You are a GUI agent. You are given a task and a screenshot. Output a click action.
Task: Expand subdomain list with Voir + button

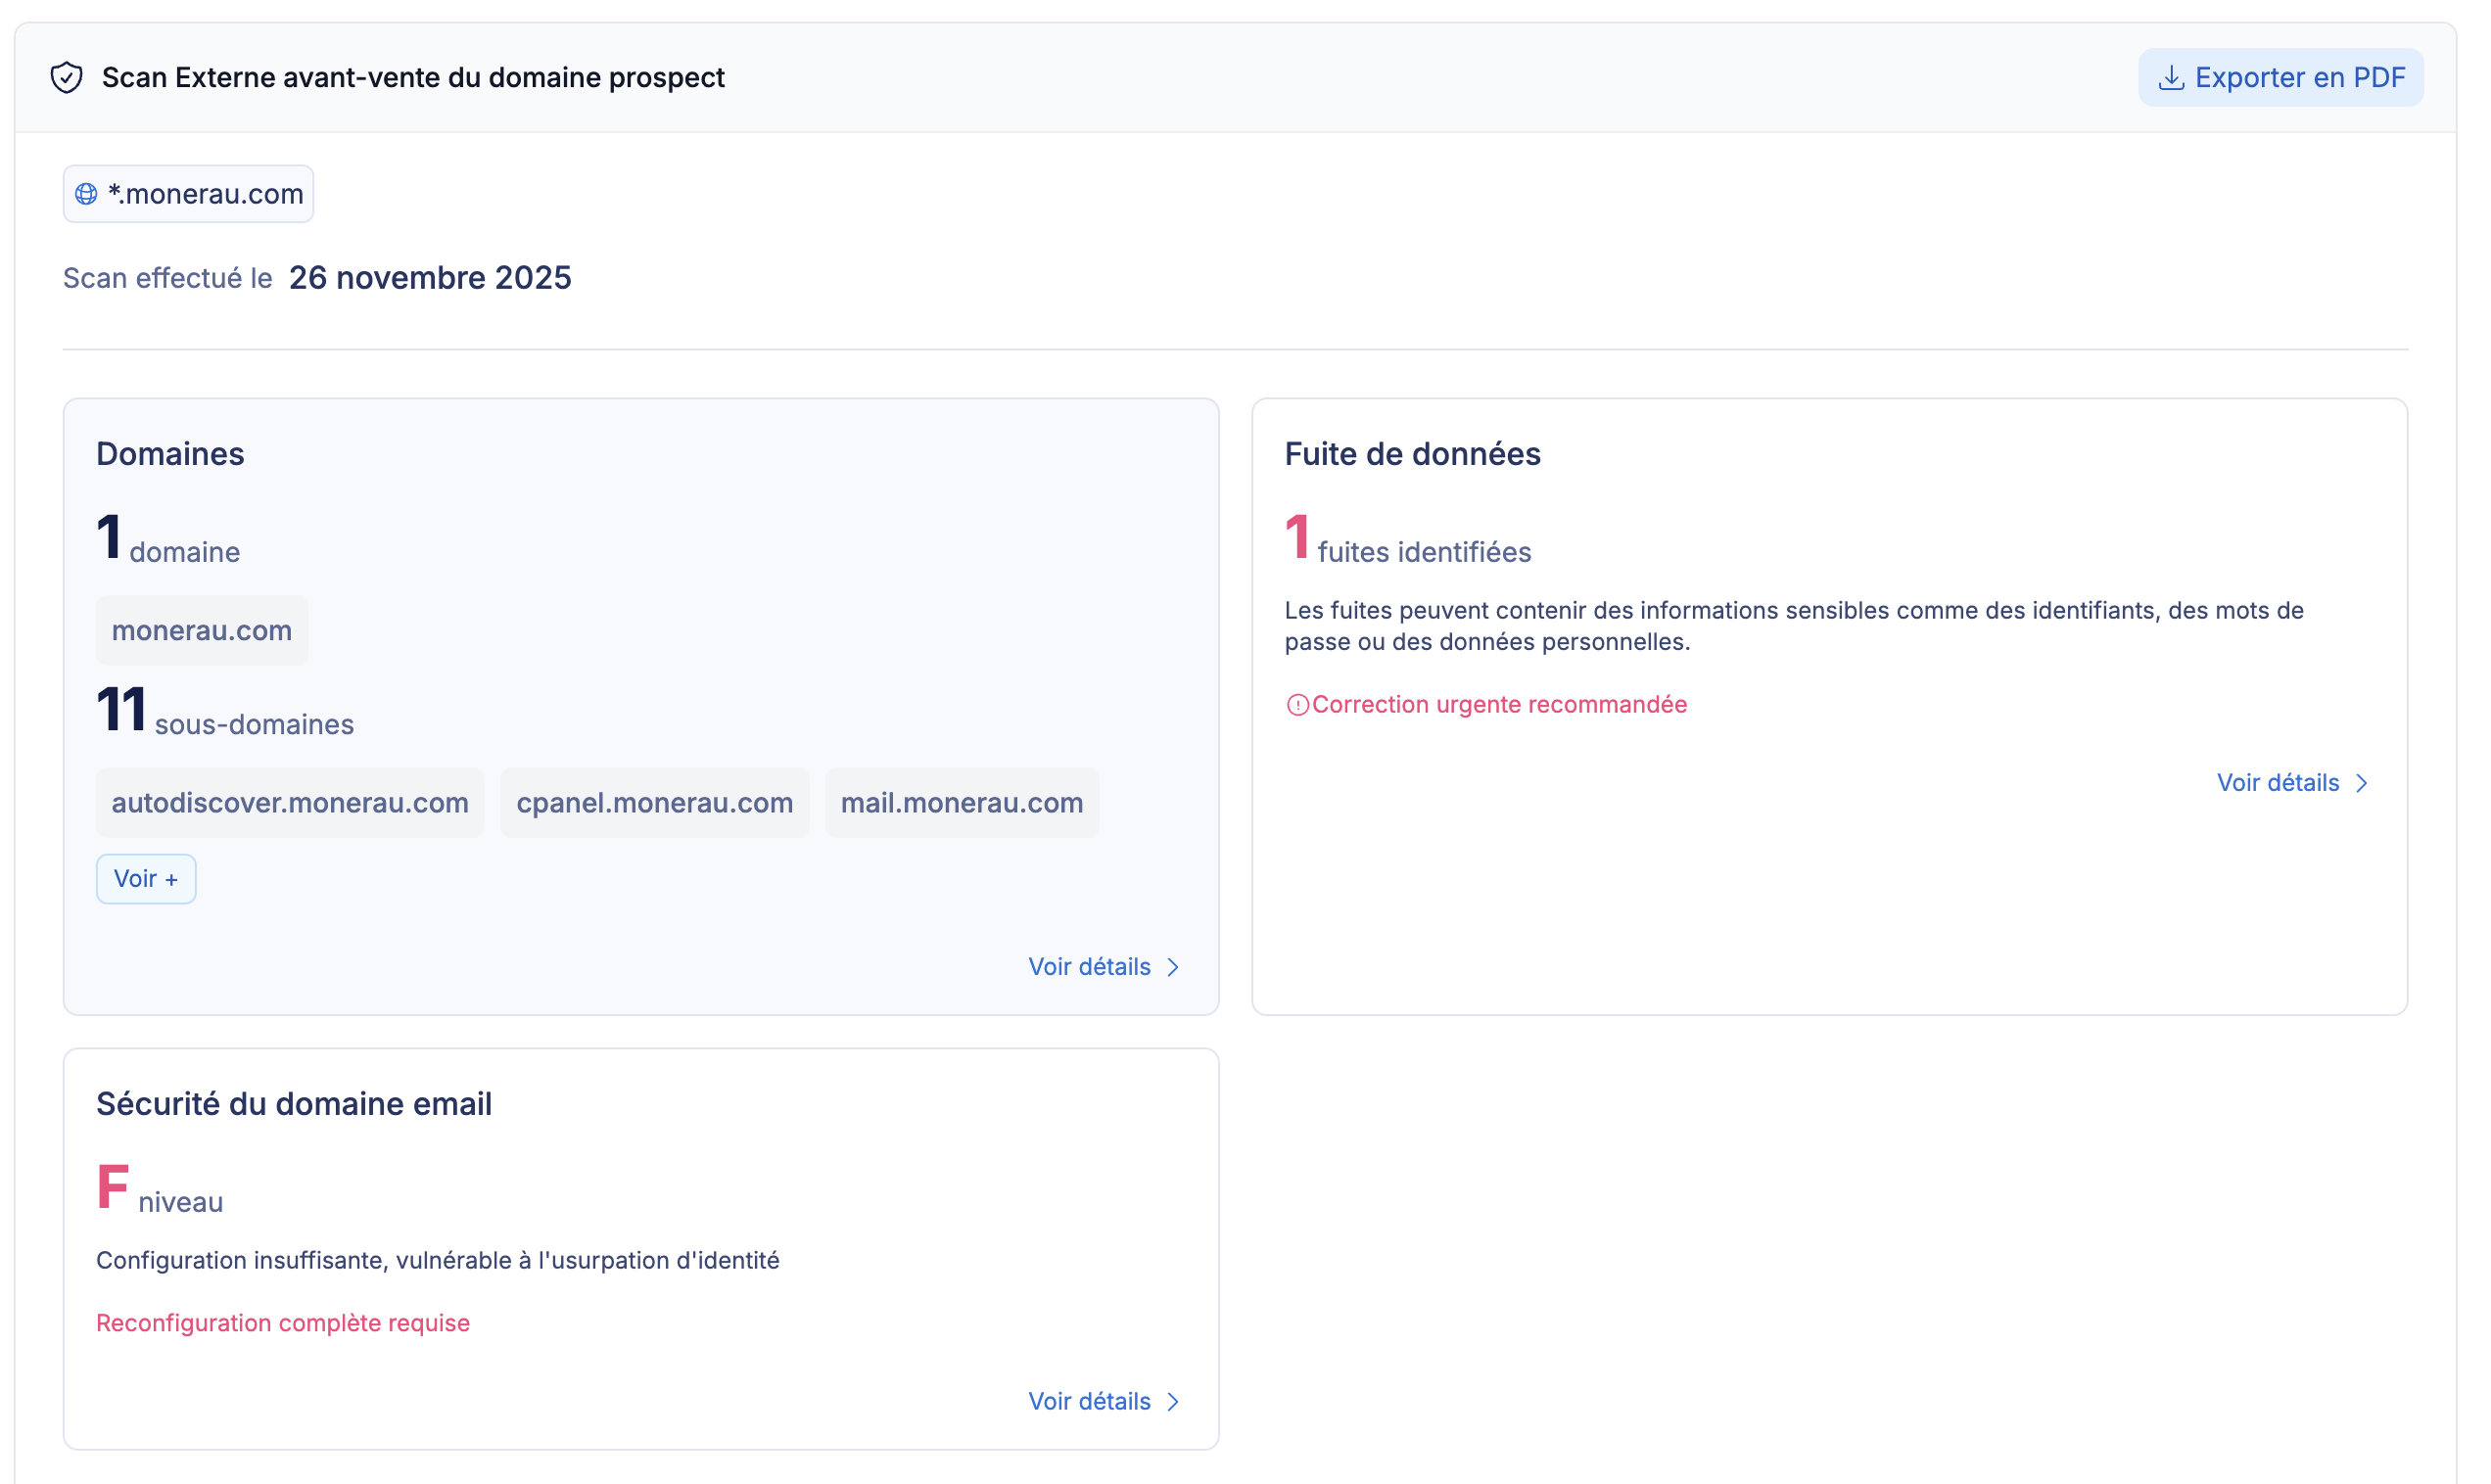coord(146,879)
